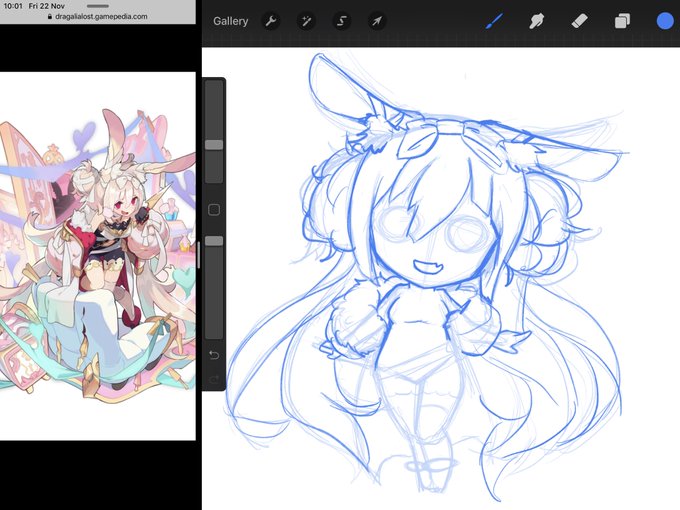Tap the 10:01 clock in status bar

[x=13, y=6]
